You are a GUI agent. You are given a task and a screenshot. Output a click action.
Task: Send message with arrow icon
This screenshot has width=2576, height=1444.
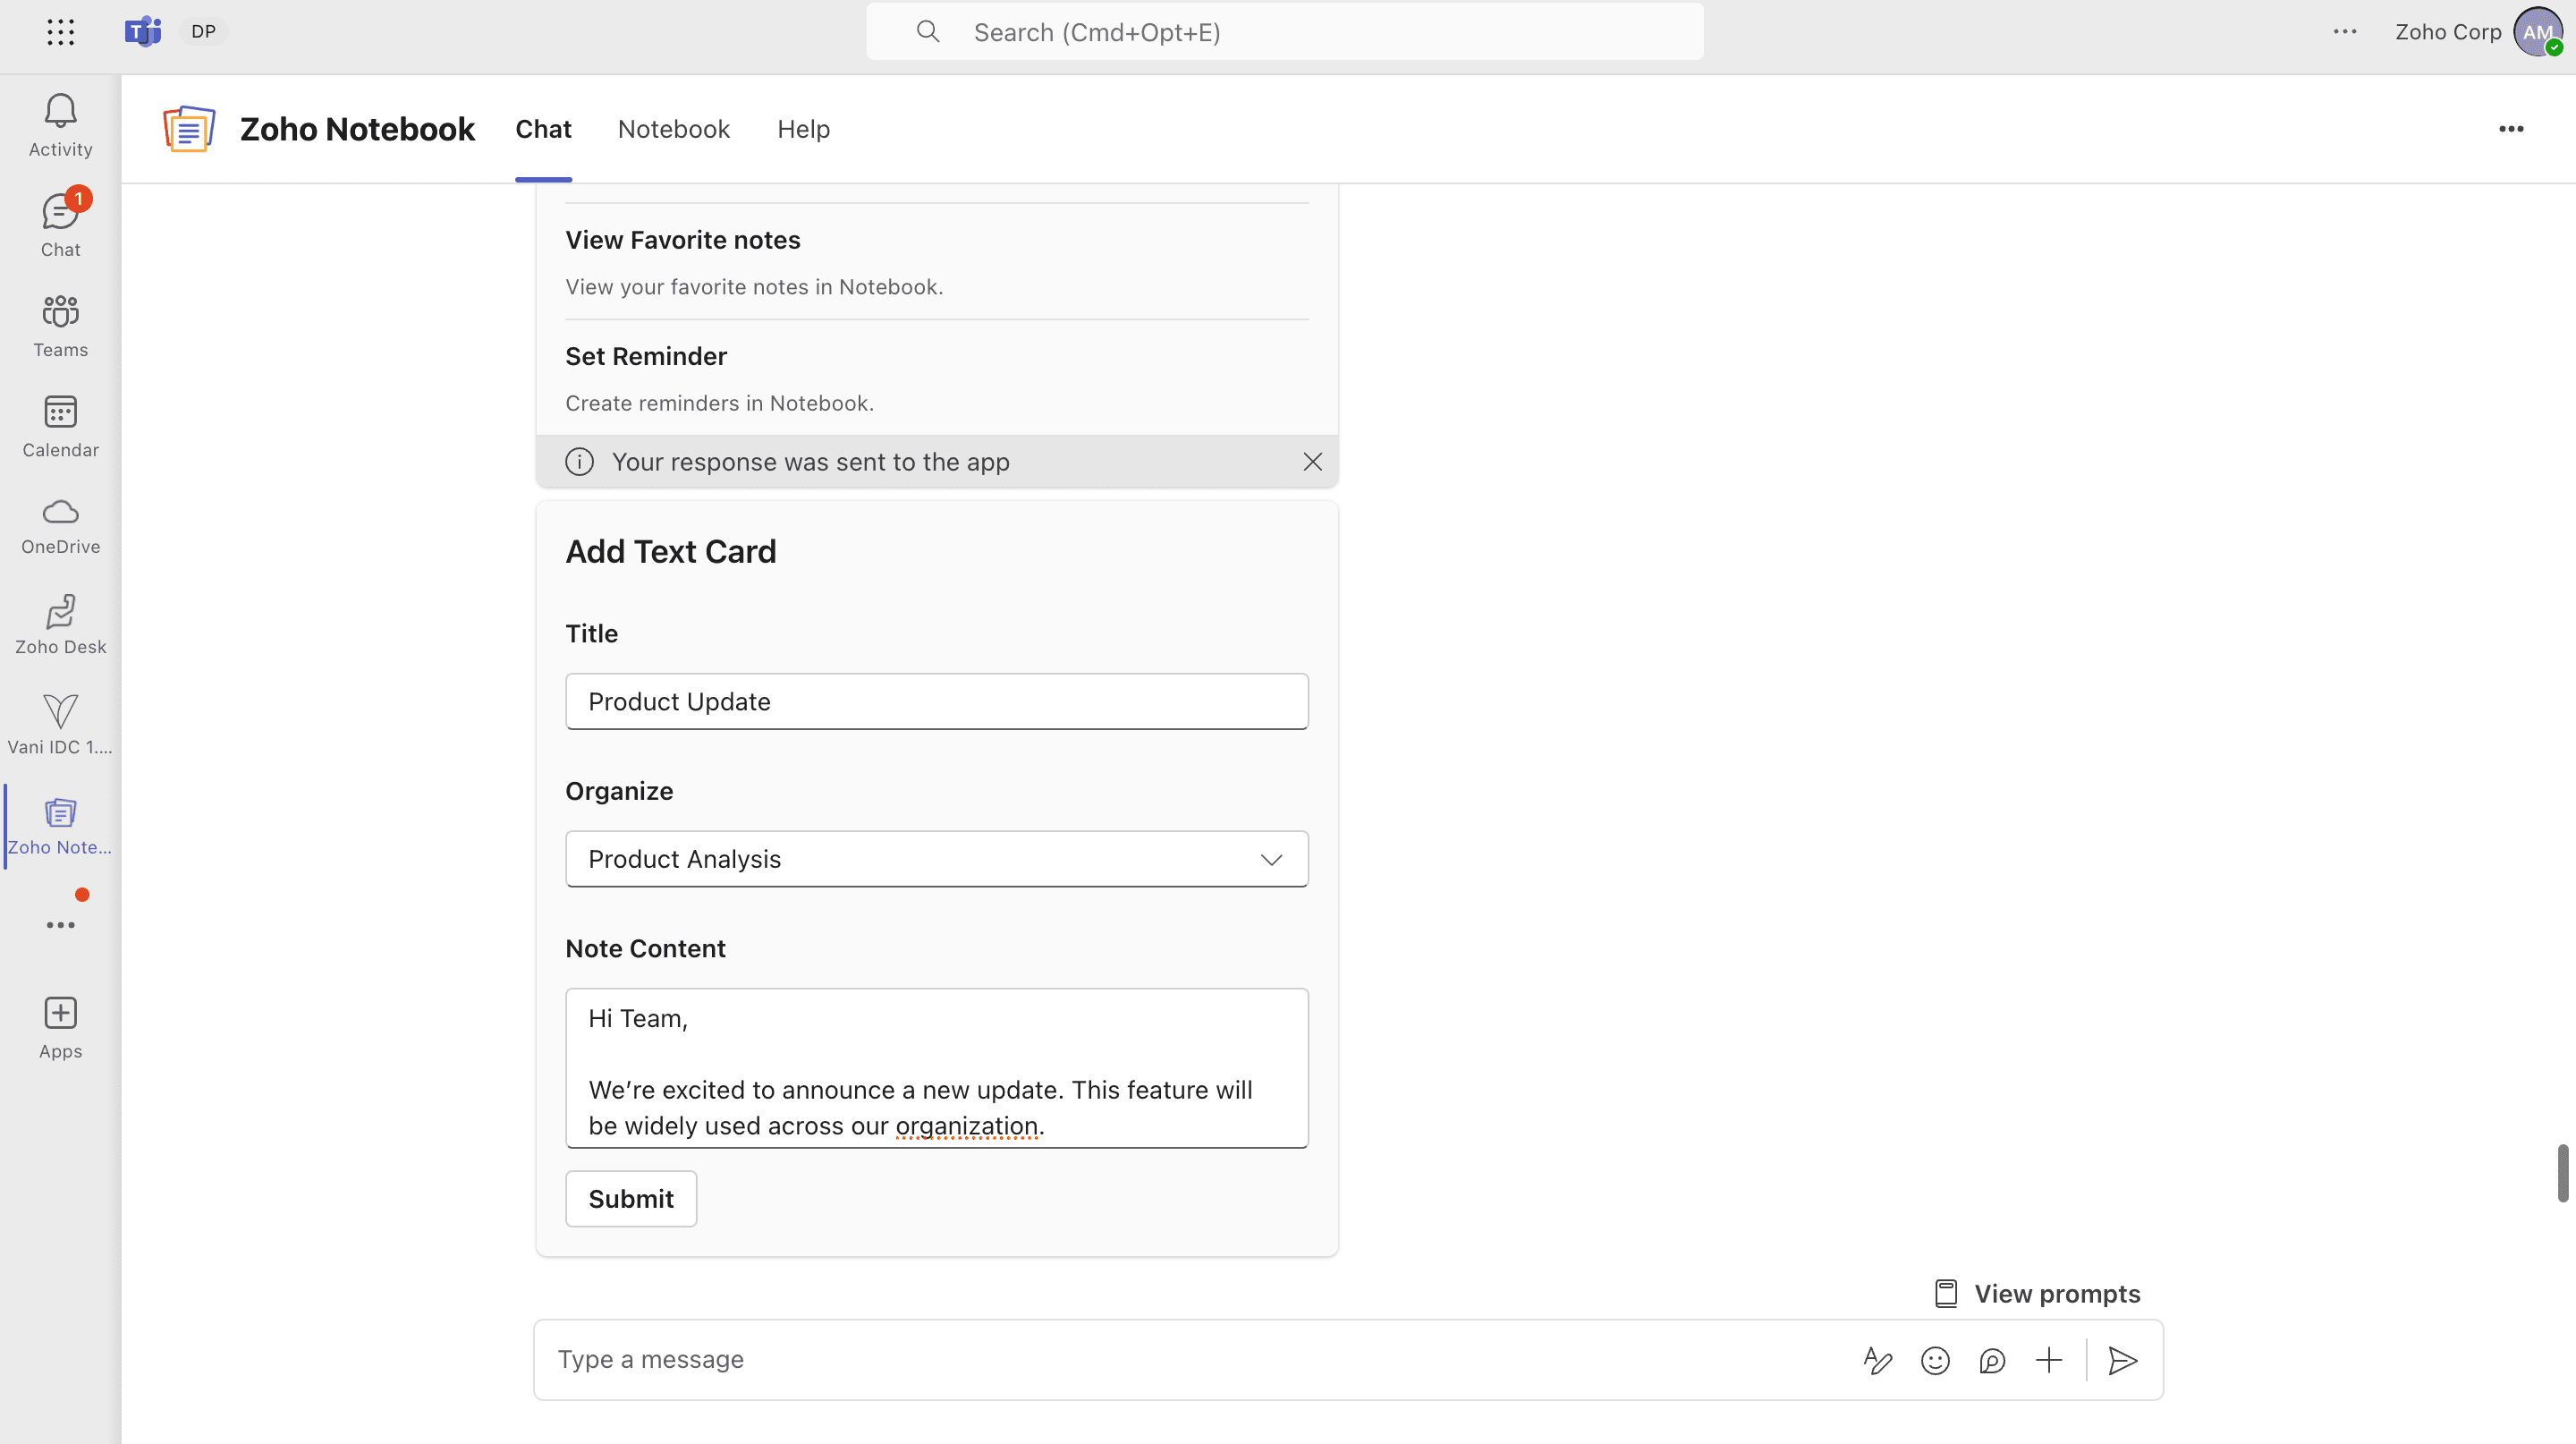pyautogui.click(x=2122, y=1360)
